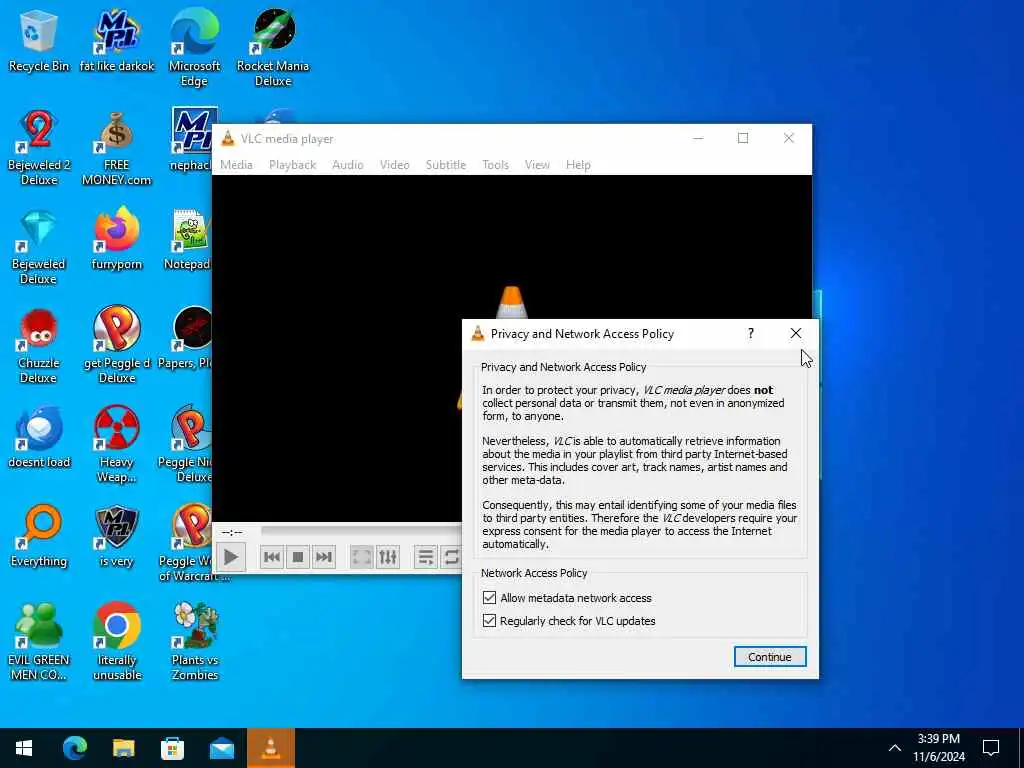Select the Rocket Mania Deluxe desktop icon
This screenshot has height=768, width=1024.
click(273, 48)
